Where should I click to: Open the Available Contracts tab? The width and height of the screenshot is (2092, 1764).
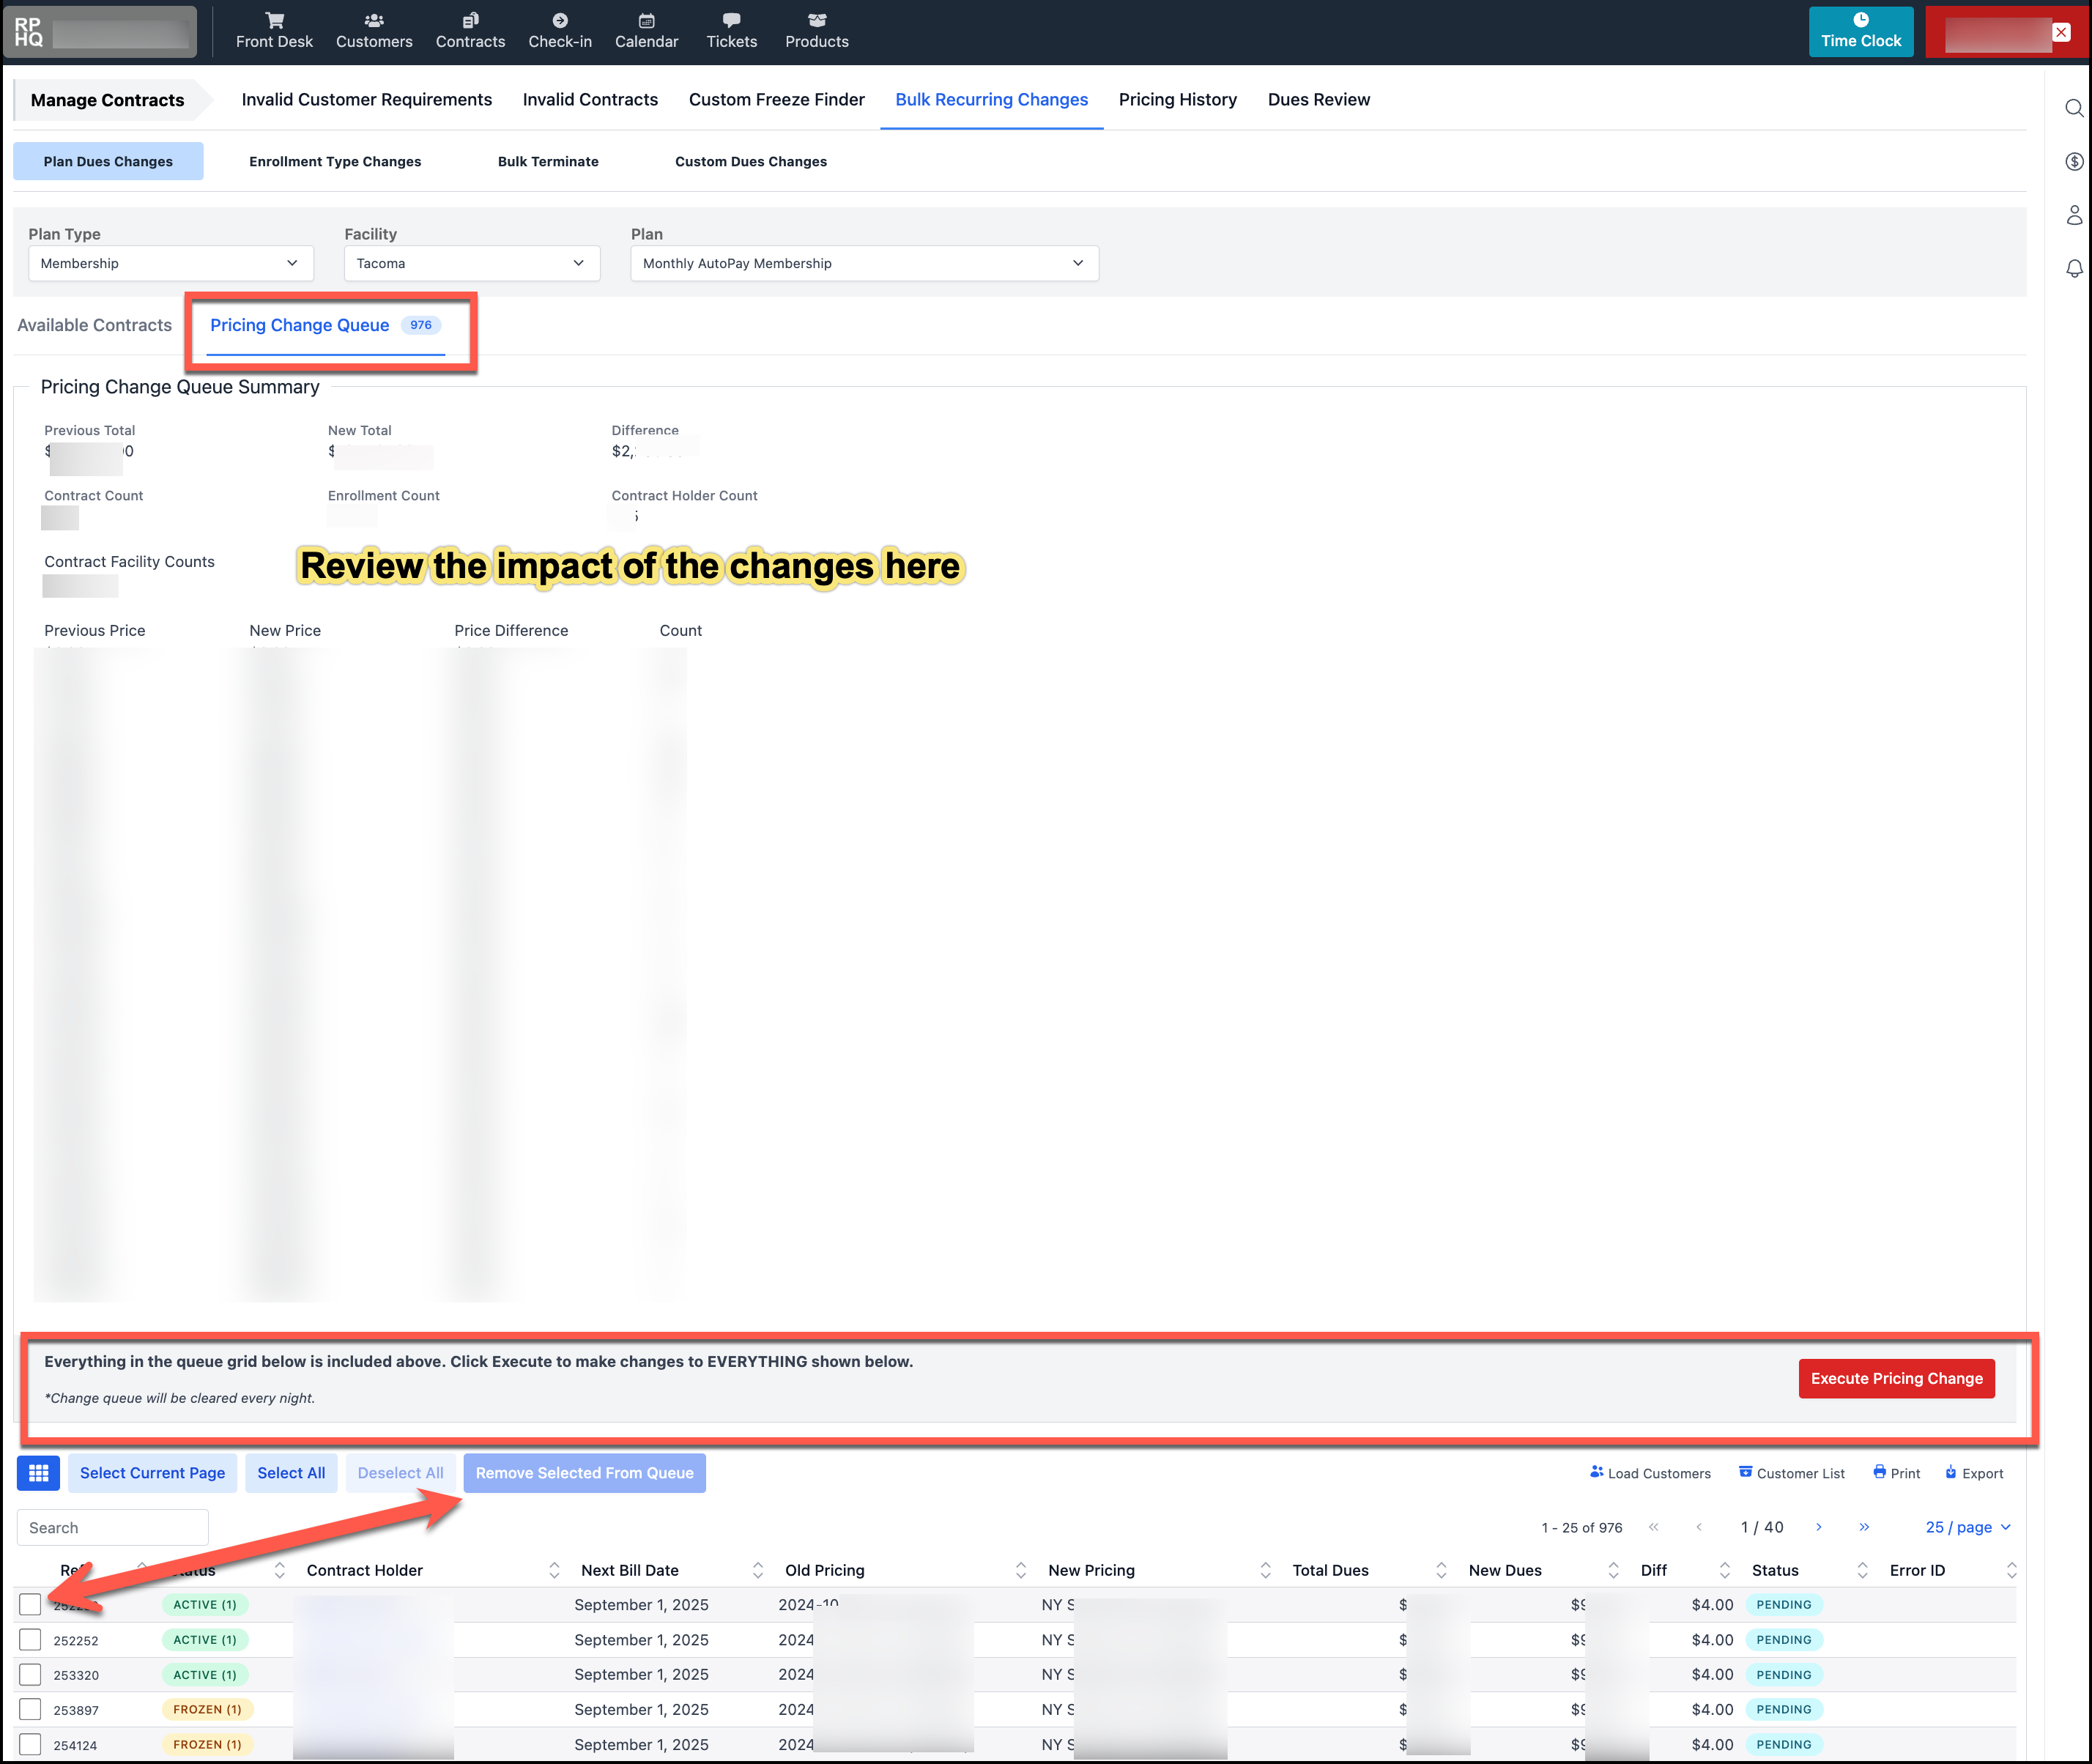pos(95,325)
